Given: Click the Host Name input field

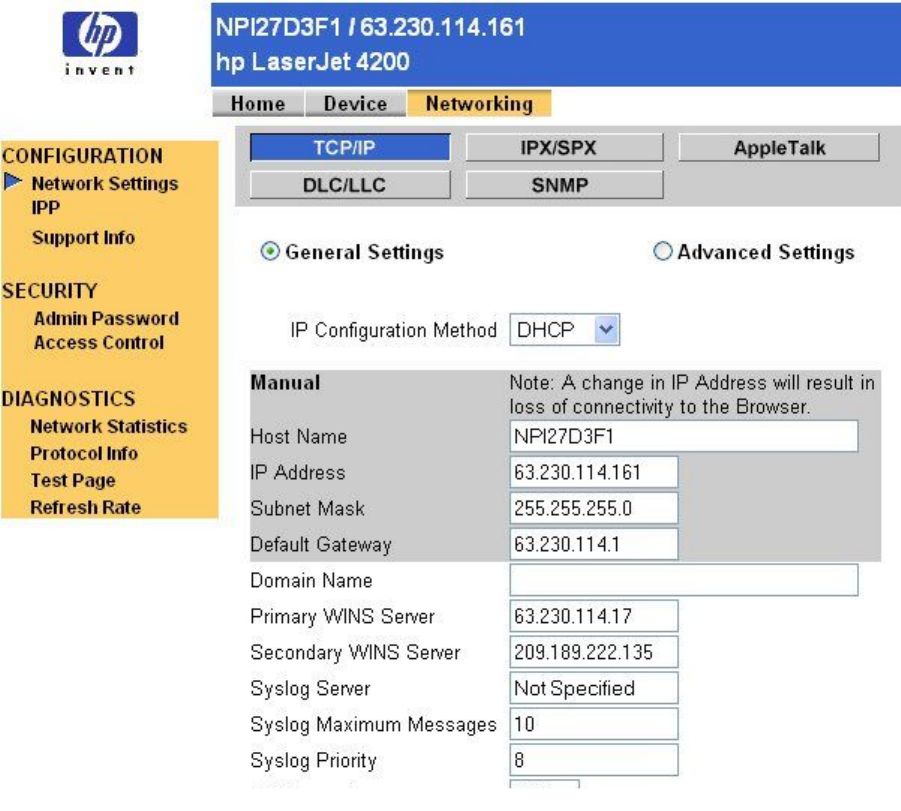Looking at the screenshot, I should (x=684, y=436).
